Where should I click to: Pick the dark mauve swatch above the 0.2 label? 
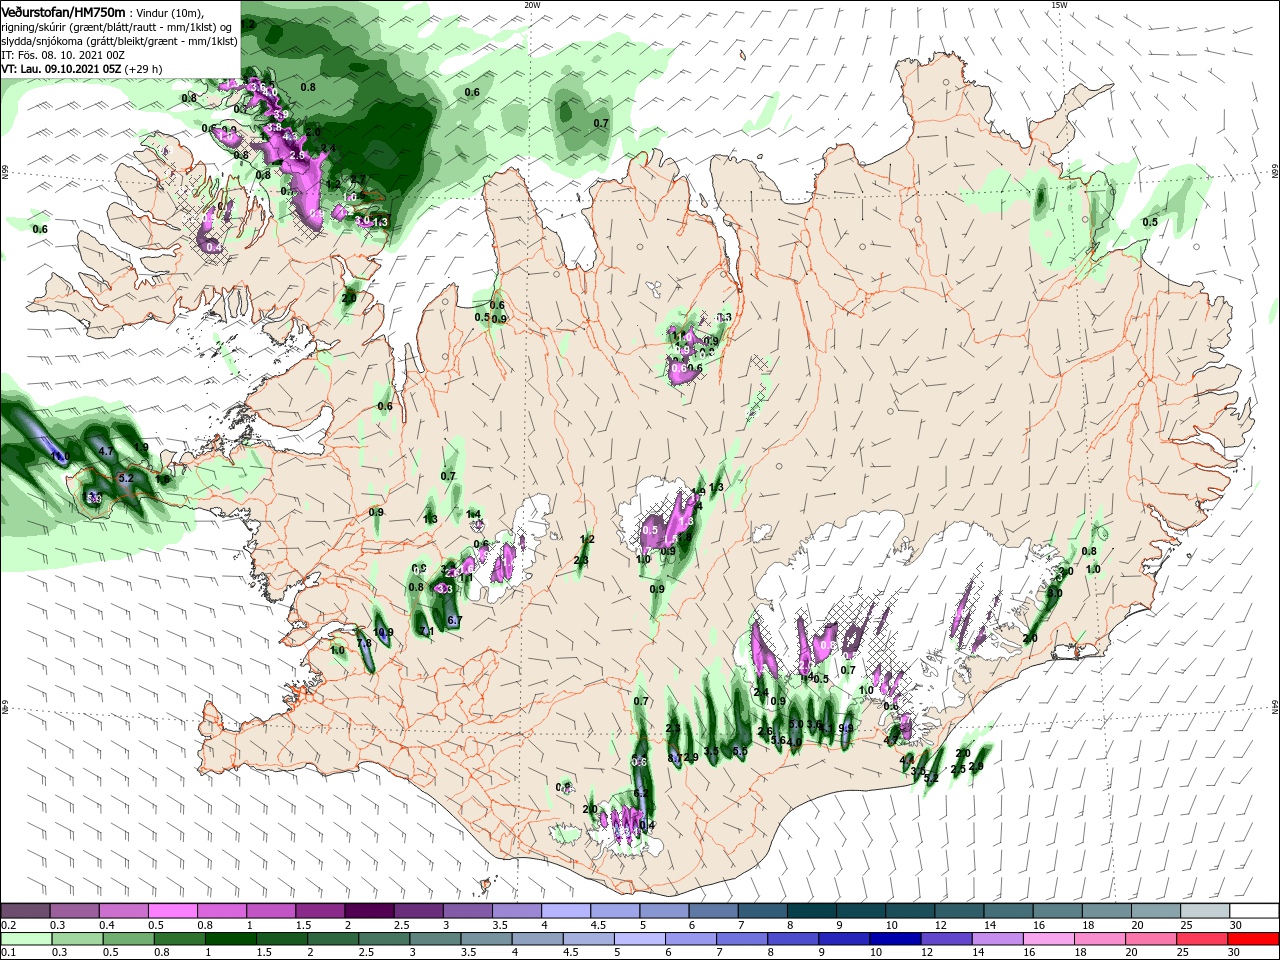26,911
